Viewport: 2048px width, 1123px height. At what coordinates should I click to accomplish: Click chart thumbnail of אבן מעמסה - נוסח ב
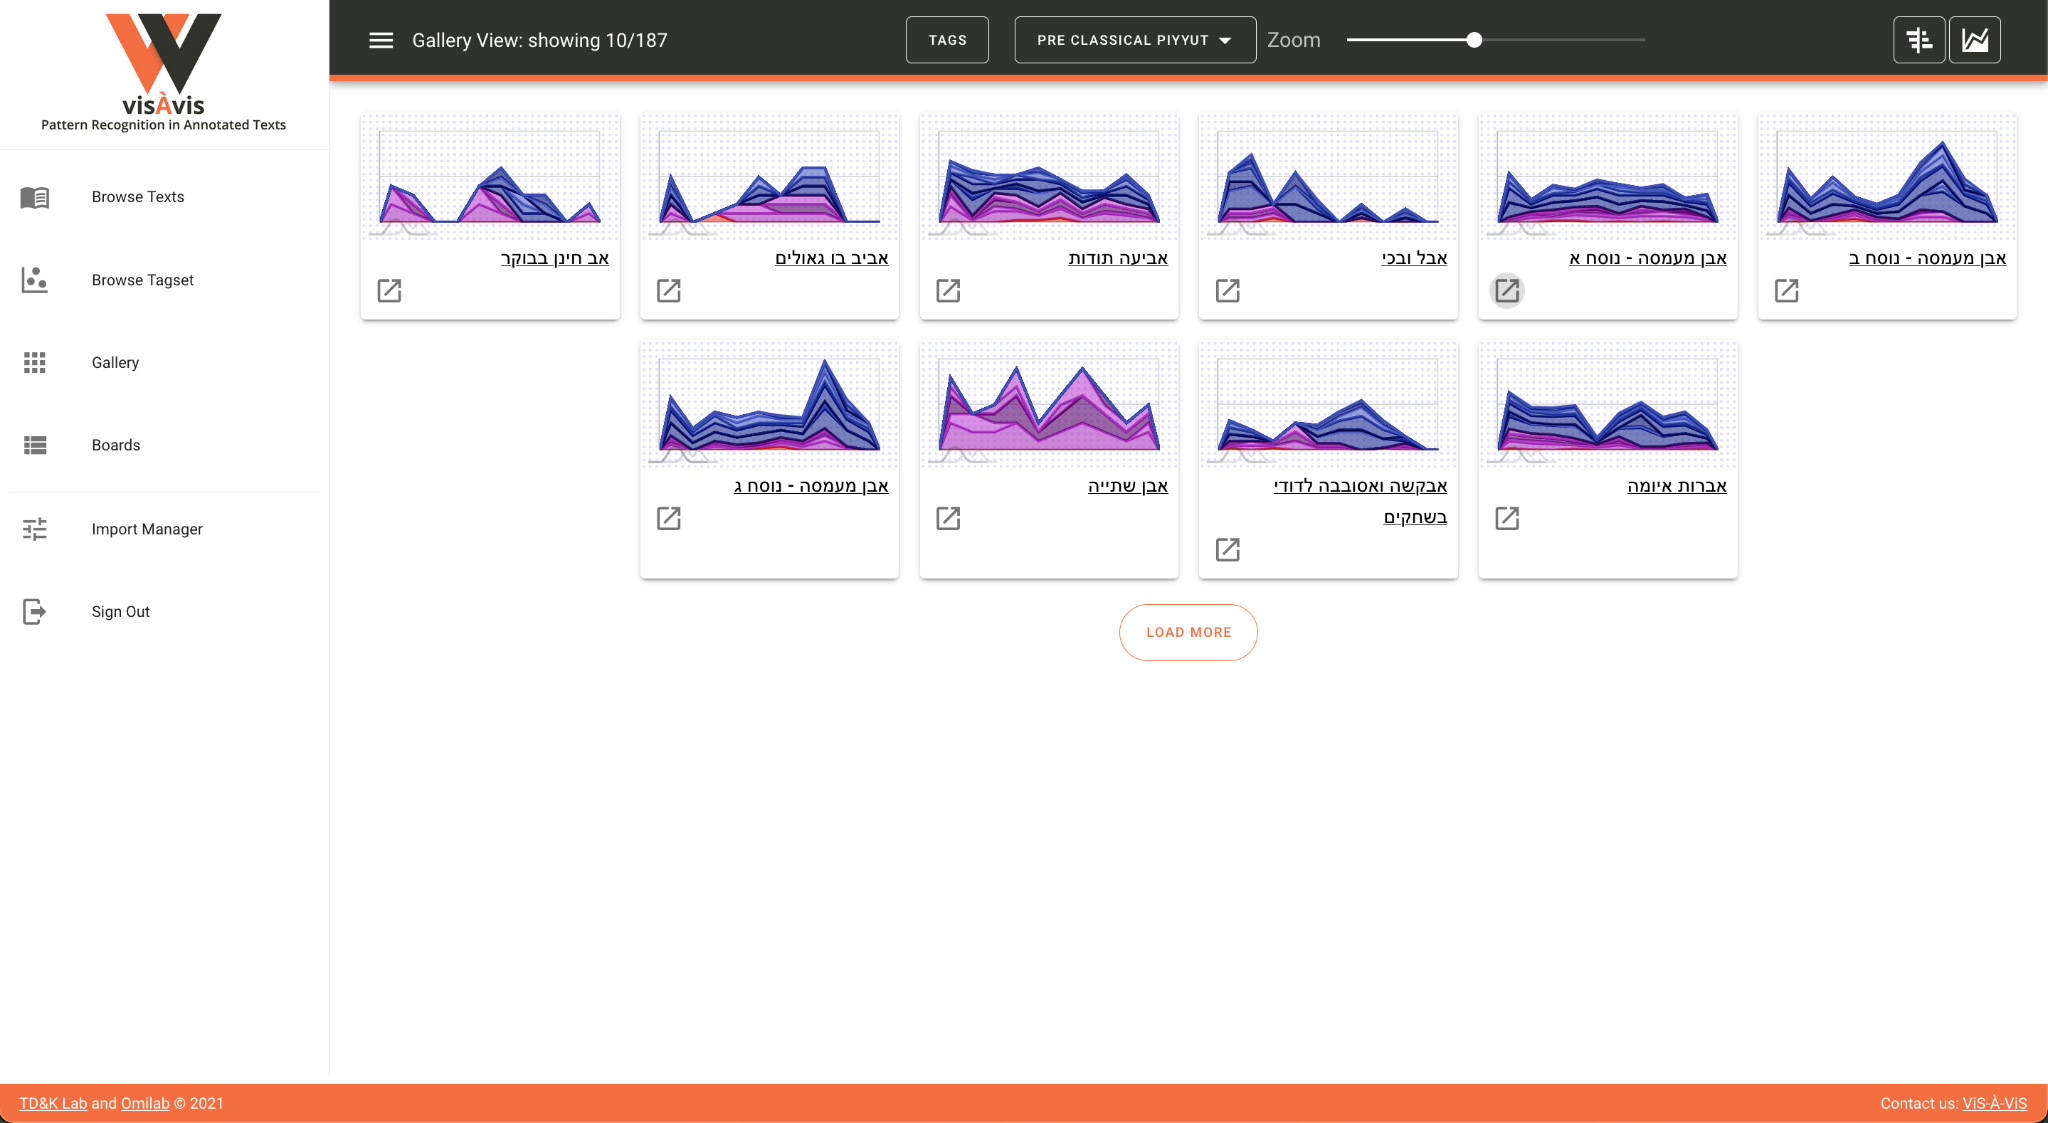pos(1887,176)
